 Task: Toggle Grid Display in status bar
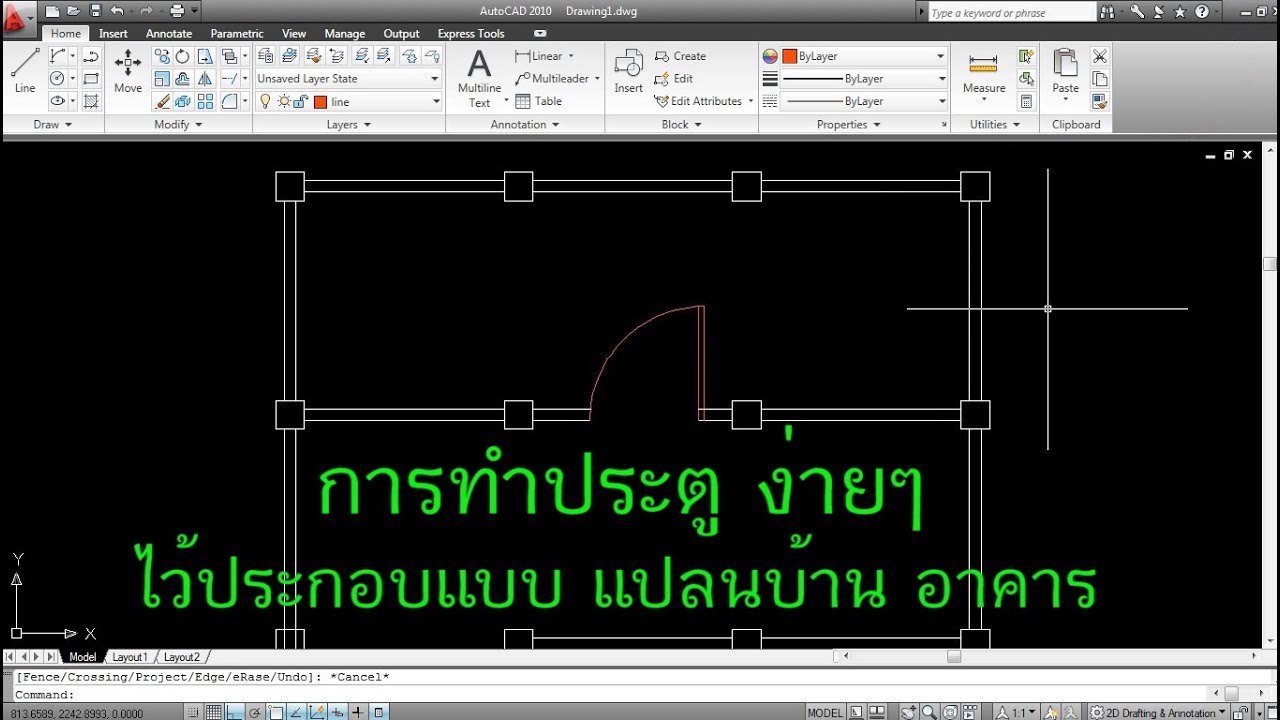[214, 713]
